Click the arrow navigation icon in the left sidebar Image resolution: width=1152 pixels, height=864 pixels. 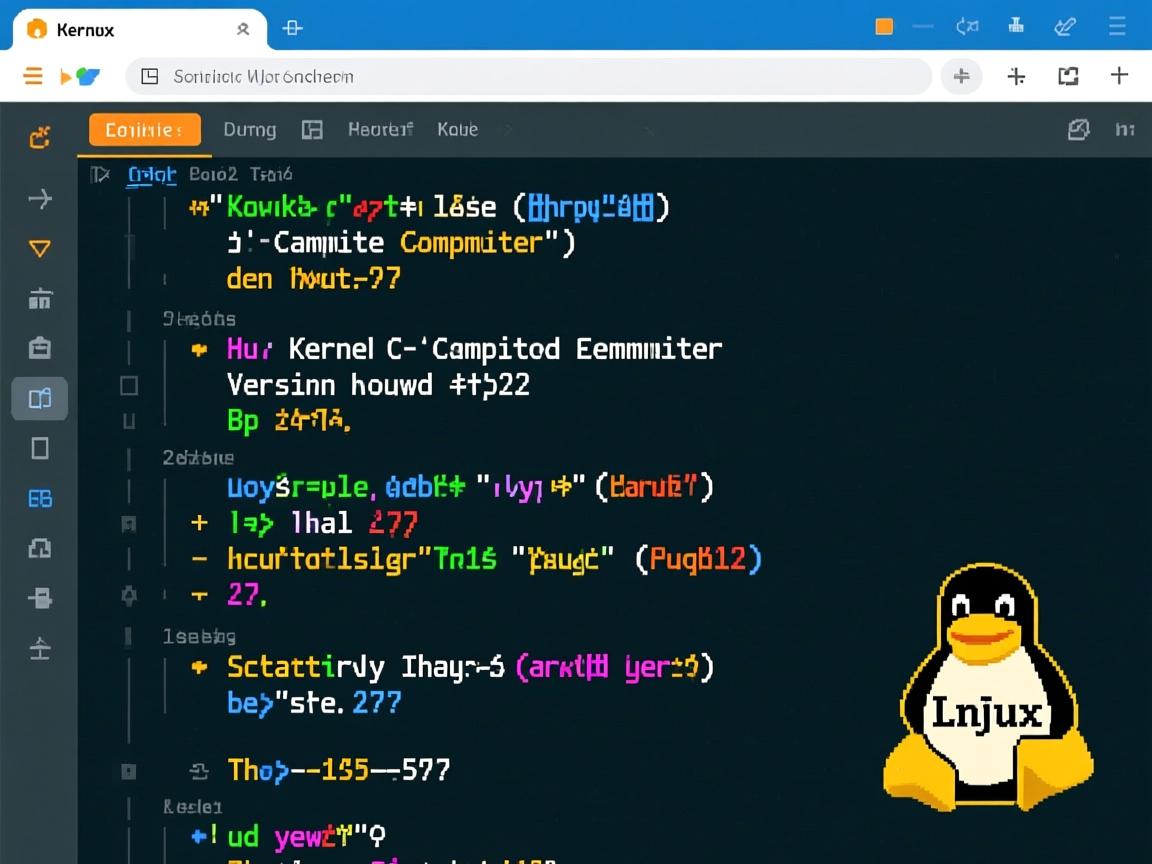pyautogui.click(x=39, y=198)
